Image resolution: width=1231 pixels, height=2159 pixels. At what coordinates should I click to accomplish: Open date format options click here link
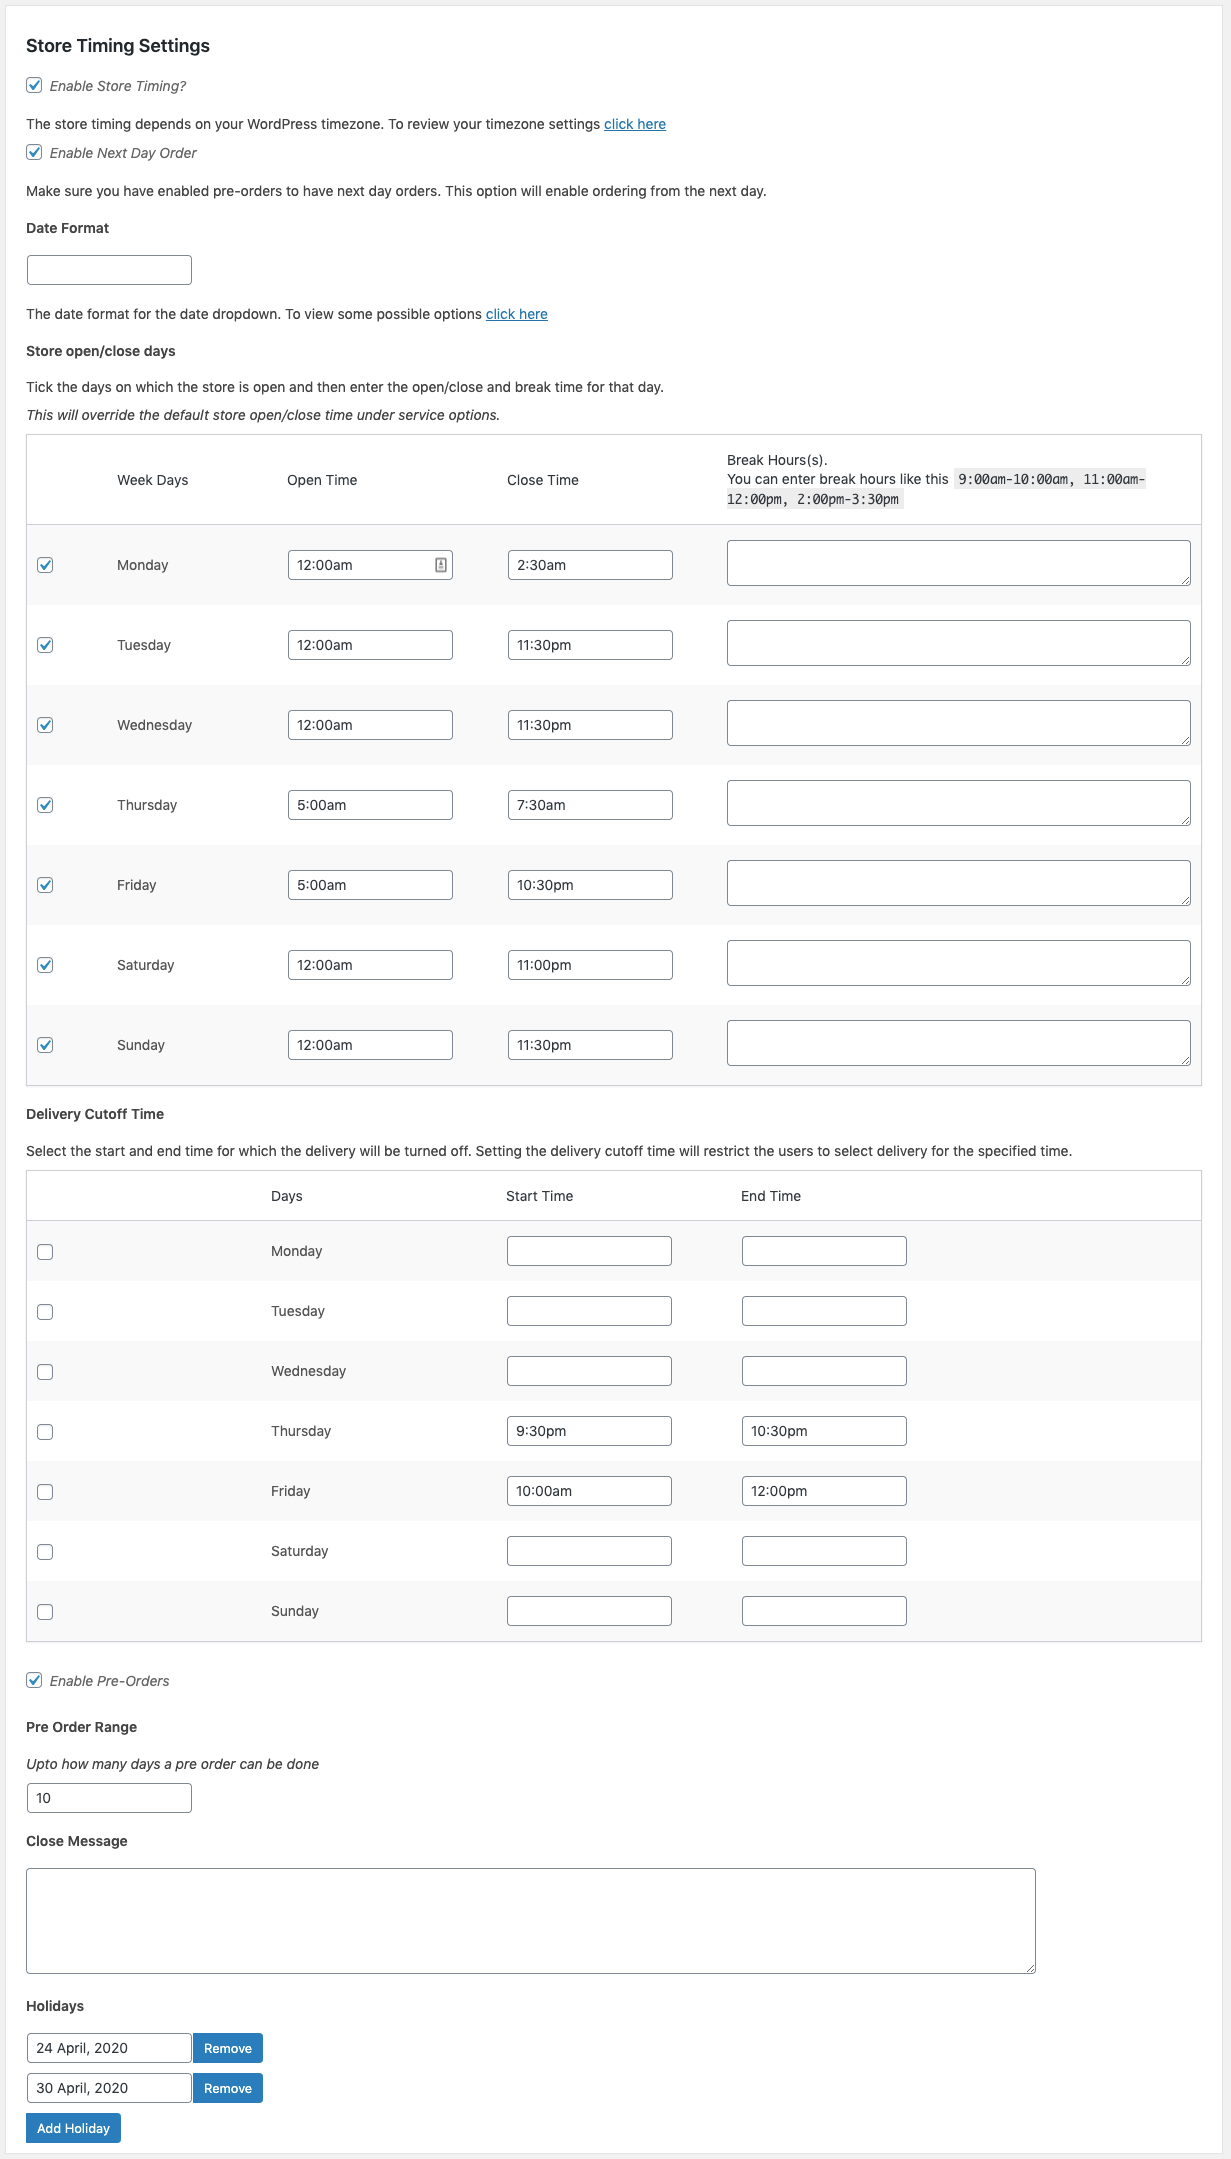pyautogui.click(x=516, y=314)
